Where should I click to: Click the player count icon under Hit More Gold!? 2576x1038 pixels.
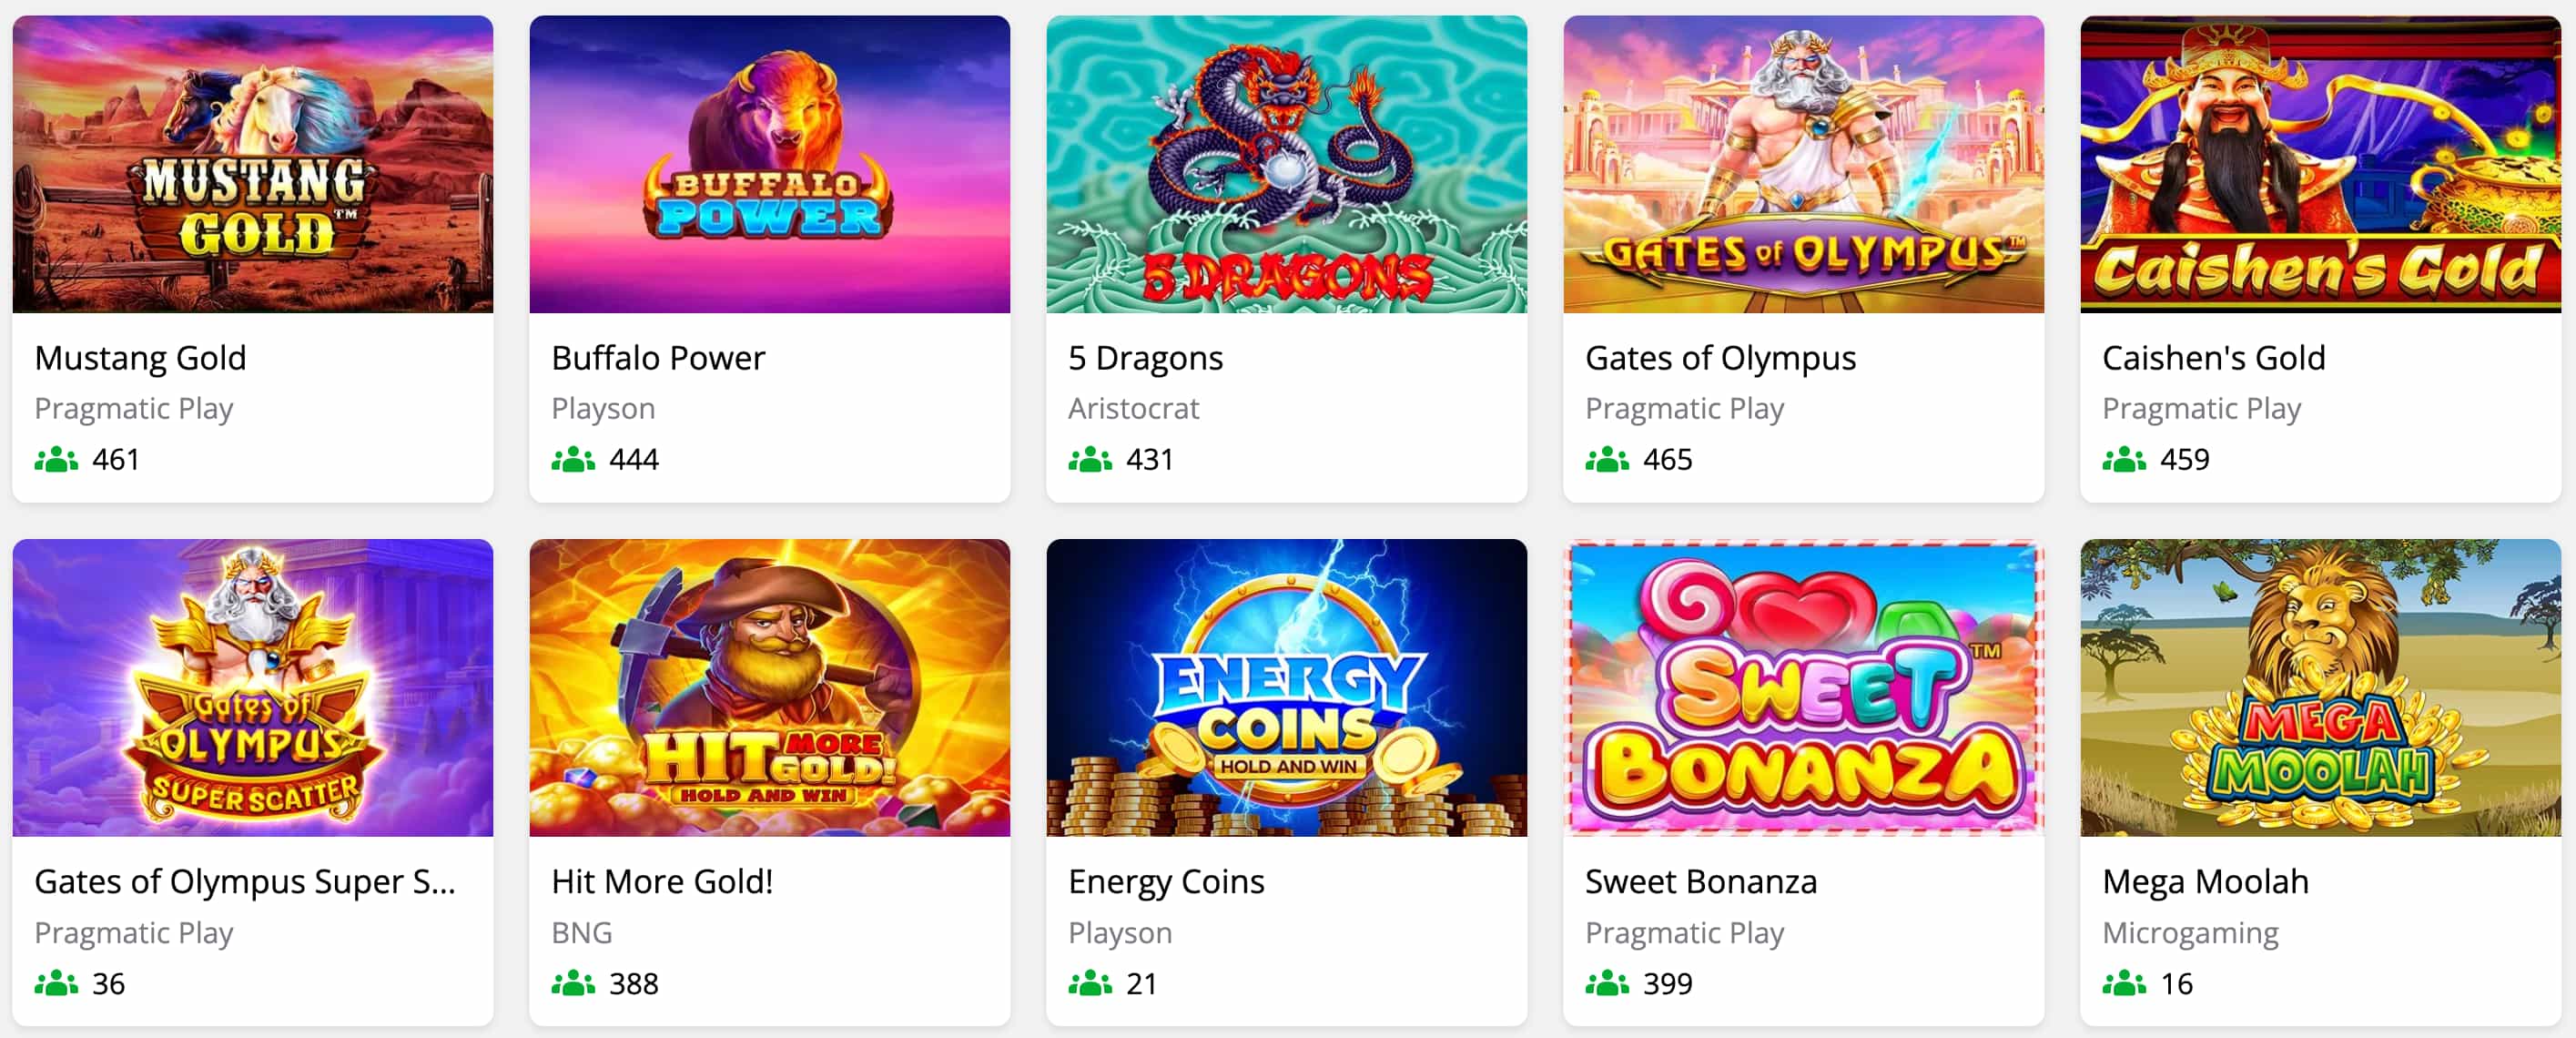click(x=573, y=984)
